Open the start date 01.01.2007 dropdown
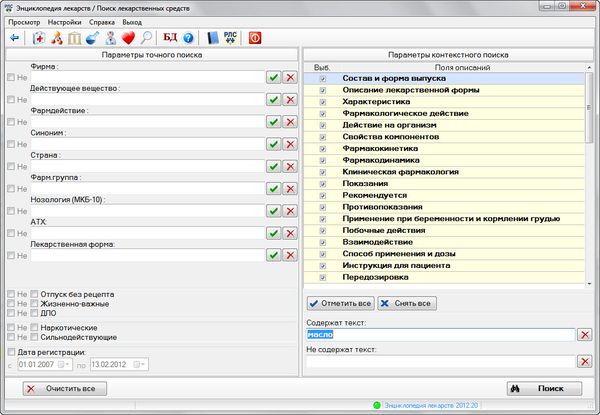 coord(63,363)
